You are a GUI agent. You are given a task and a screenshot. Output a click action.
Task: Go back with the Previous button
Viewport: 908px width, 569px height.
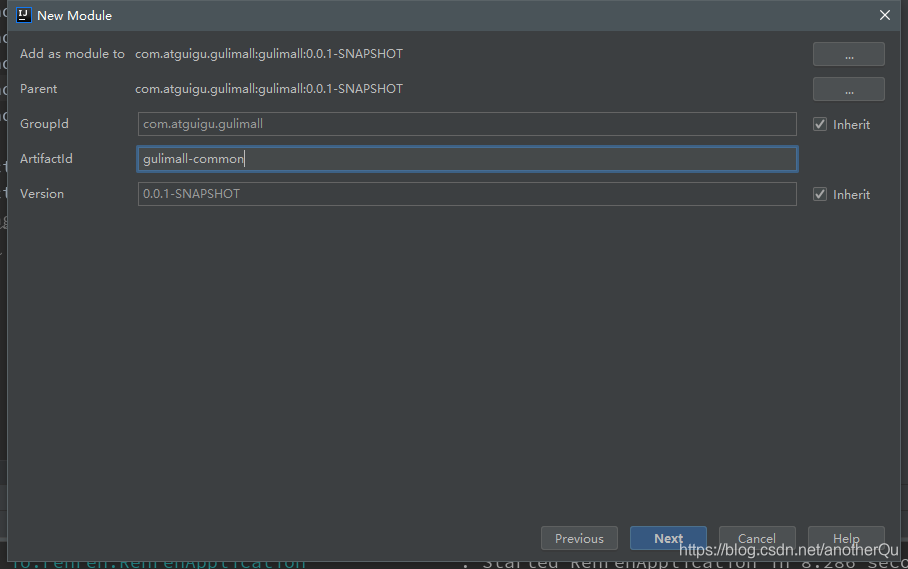[579, 538]
